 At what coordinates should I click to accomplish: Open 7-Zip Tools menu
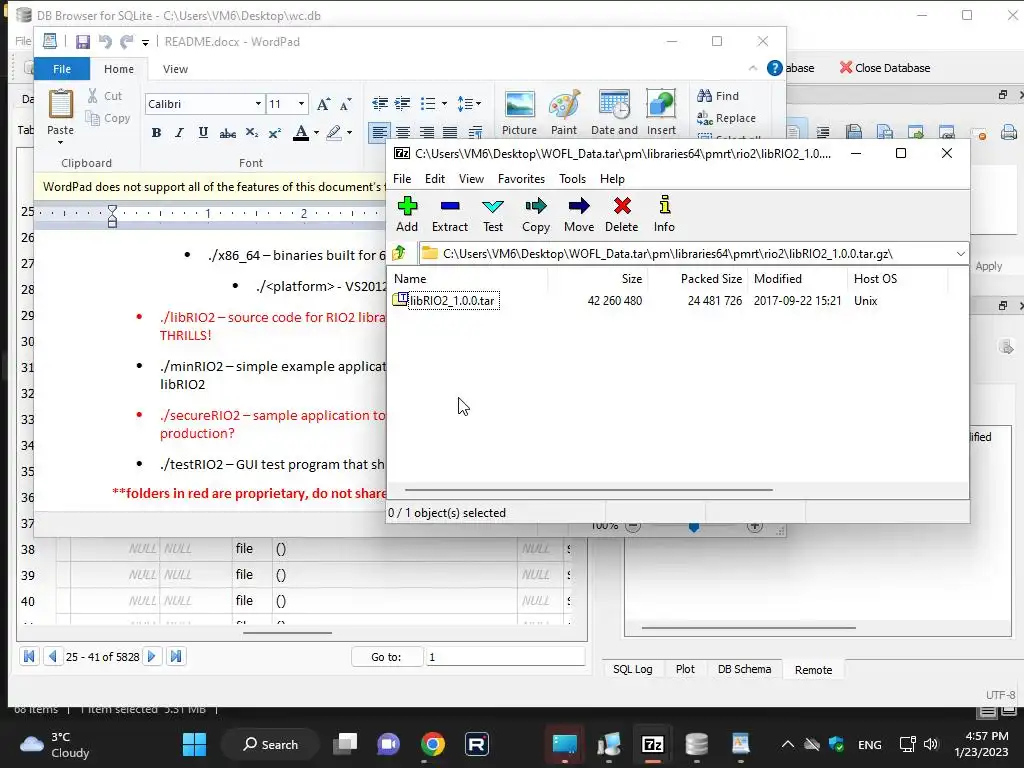click(x=573, y=179)
